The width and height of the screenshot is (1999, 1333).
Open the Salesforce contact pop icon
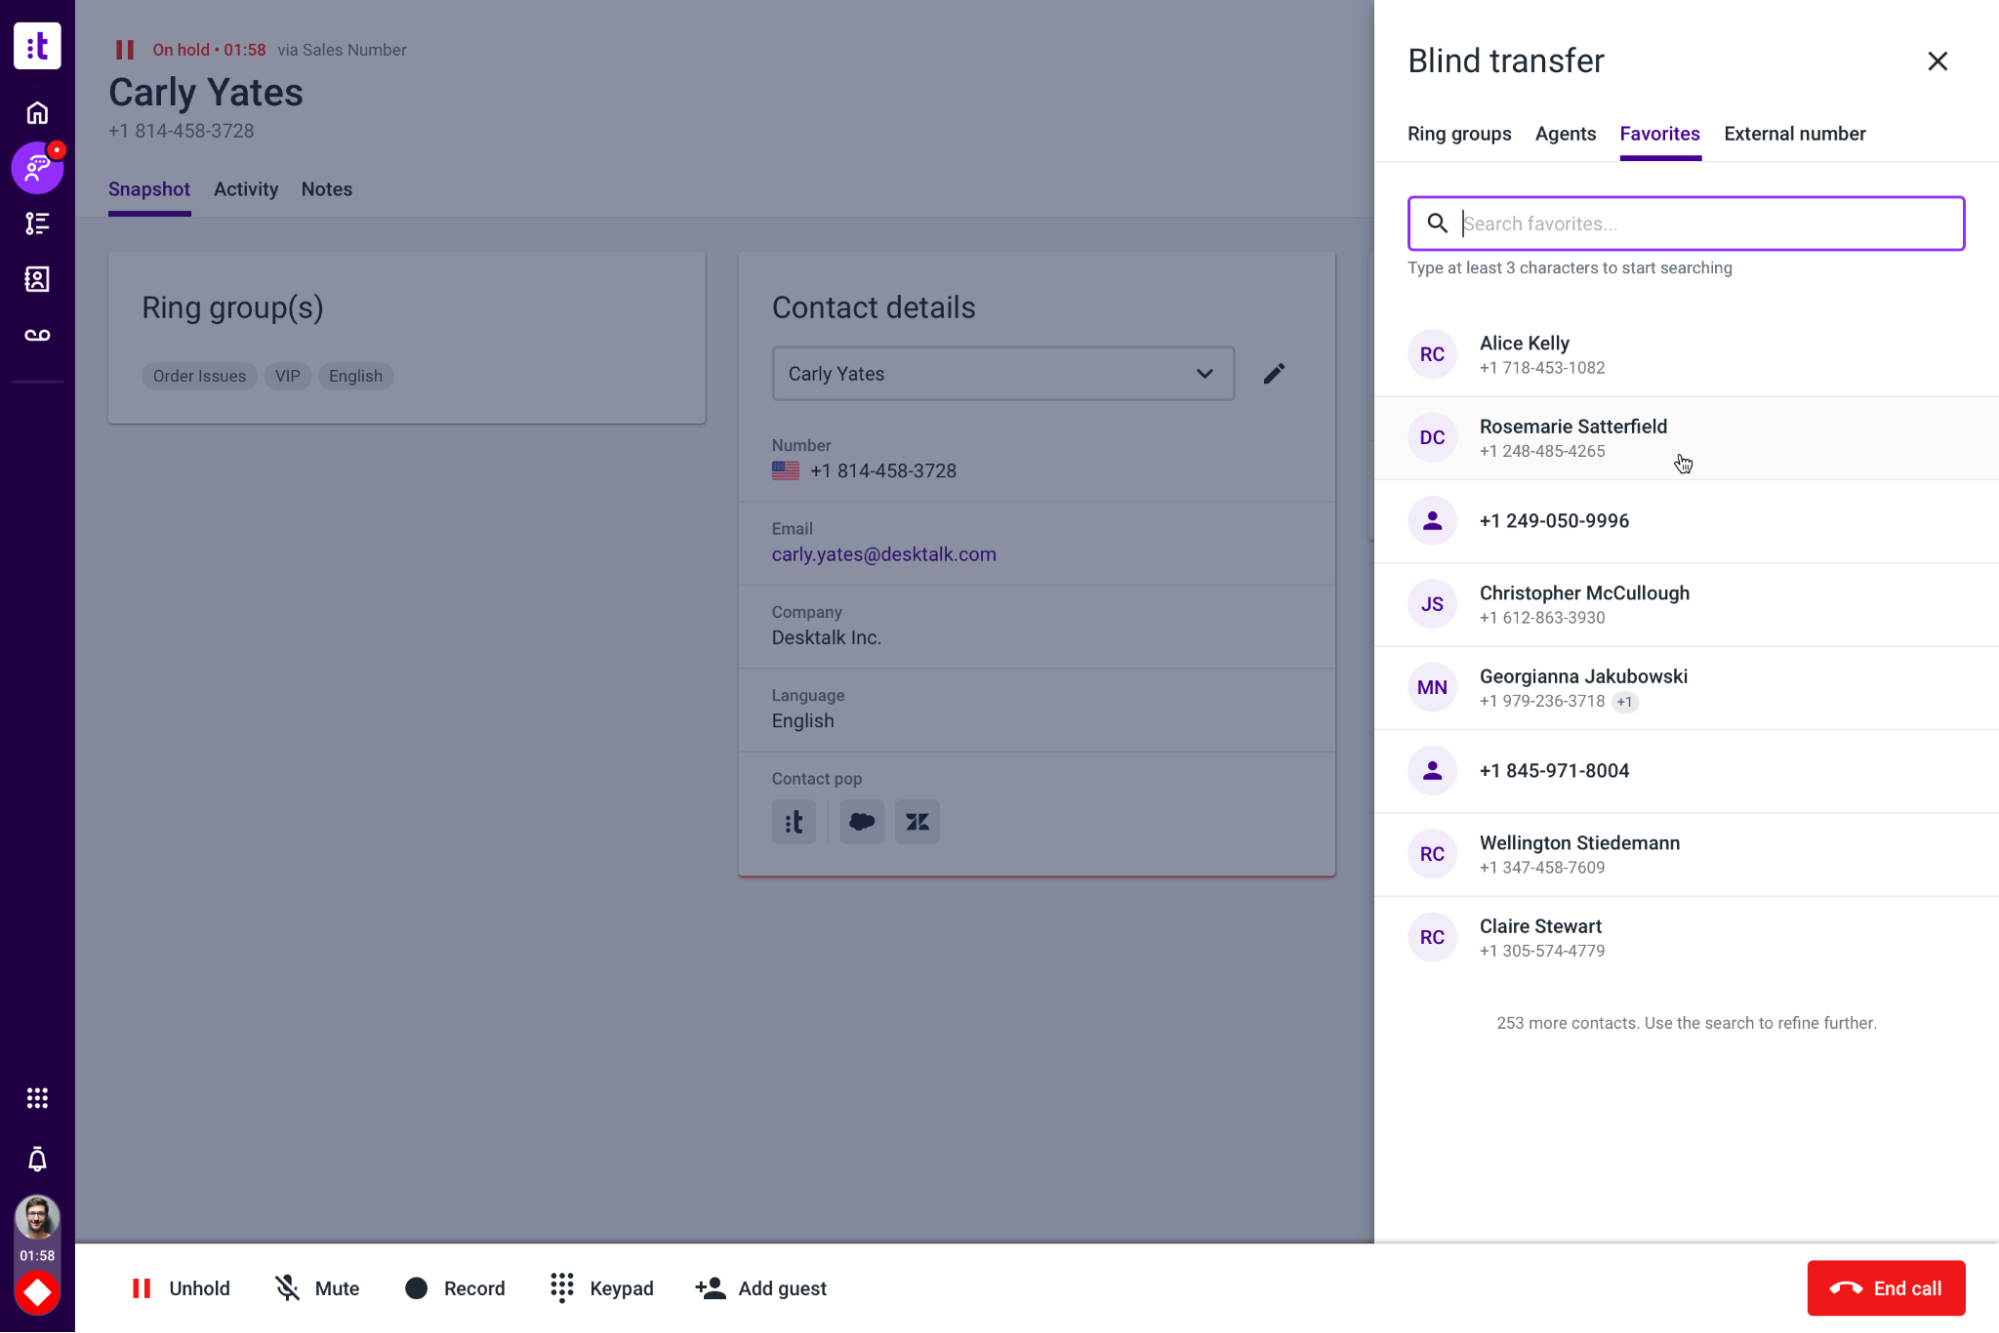point(860,821)
